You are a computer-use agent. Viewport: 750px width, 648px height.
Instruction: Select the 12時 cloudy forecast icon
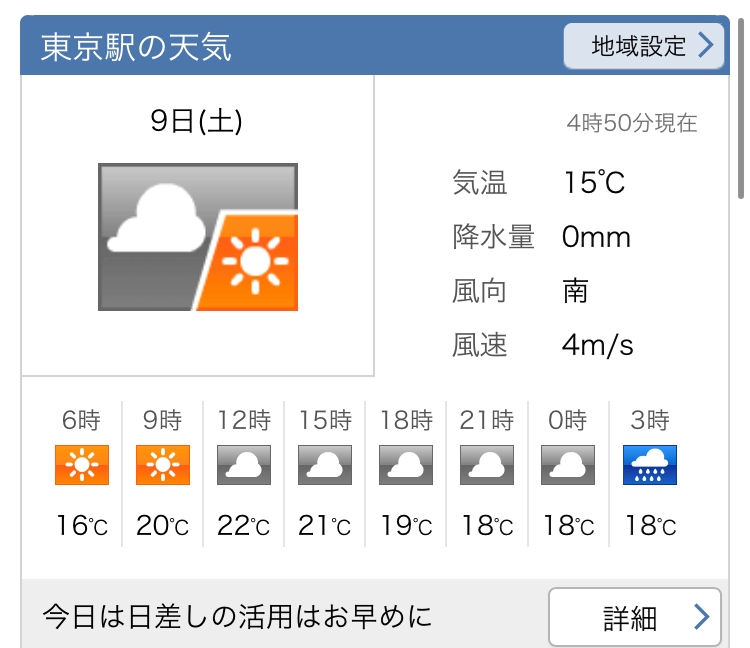point(244,465)
